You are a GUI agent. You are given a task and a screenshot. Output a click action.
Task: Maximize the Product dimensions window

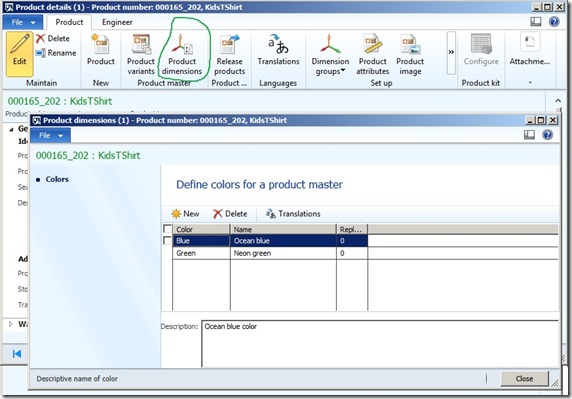click(541, 120)
